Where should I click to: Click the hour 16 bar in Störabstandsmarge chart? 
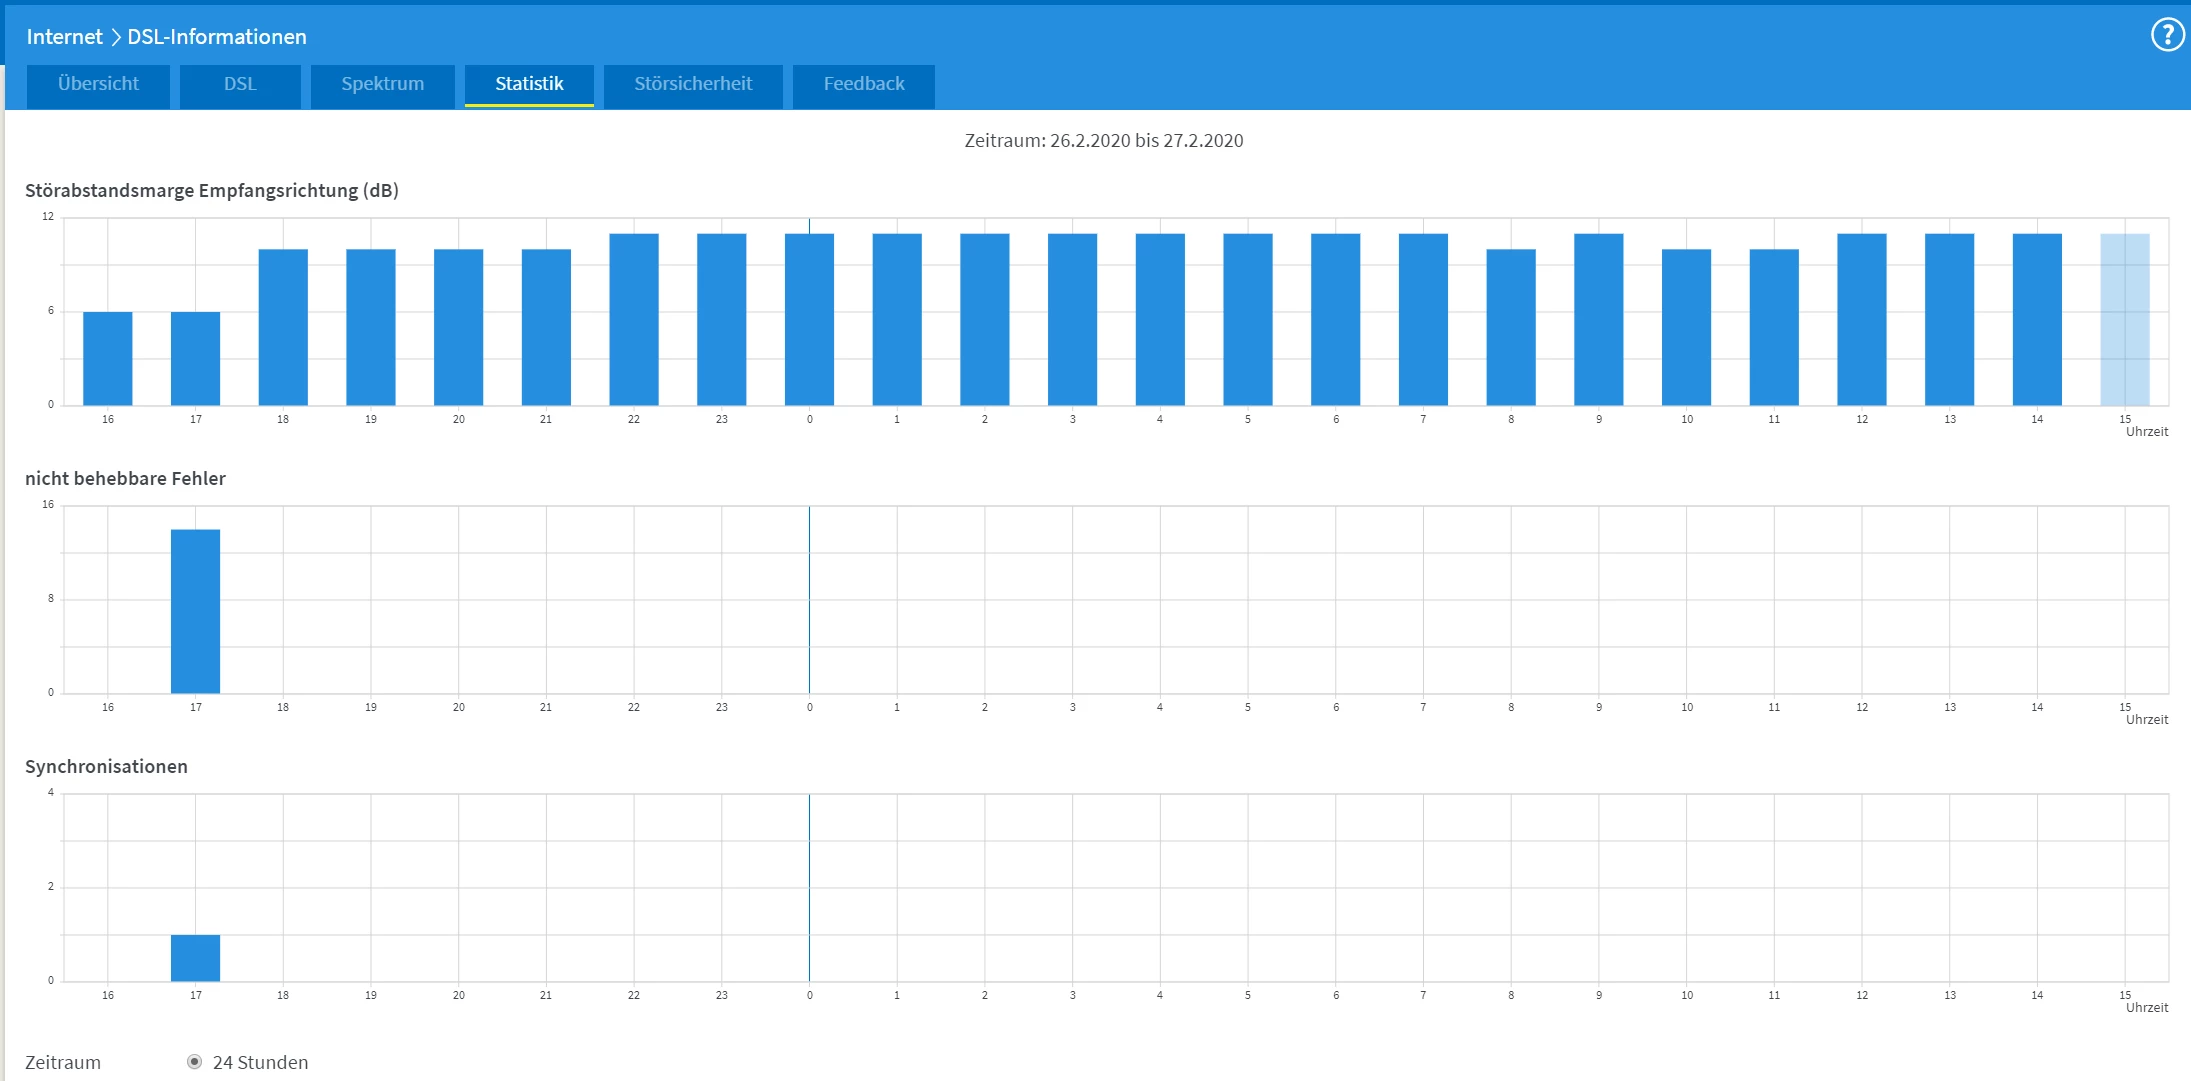tap(108, 358)
